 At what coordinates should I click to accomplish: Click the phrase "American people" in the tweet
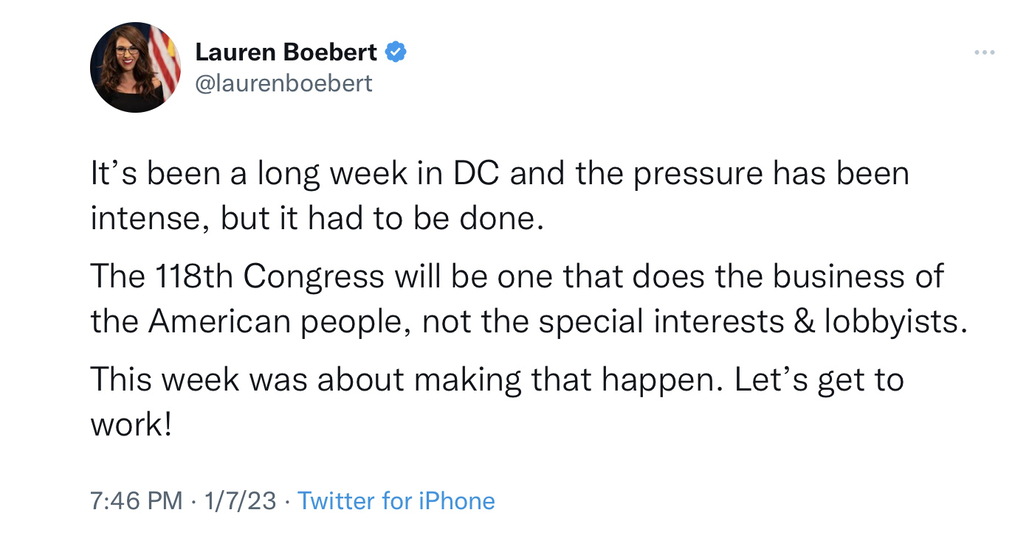pos(280,321)
